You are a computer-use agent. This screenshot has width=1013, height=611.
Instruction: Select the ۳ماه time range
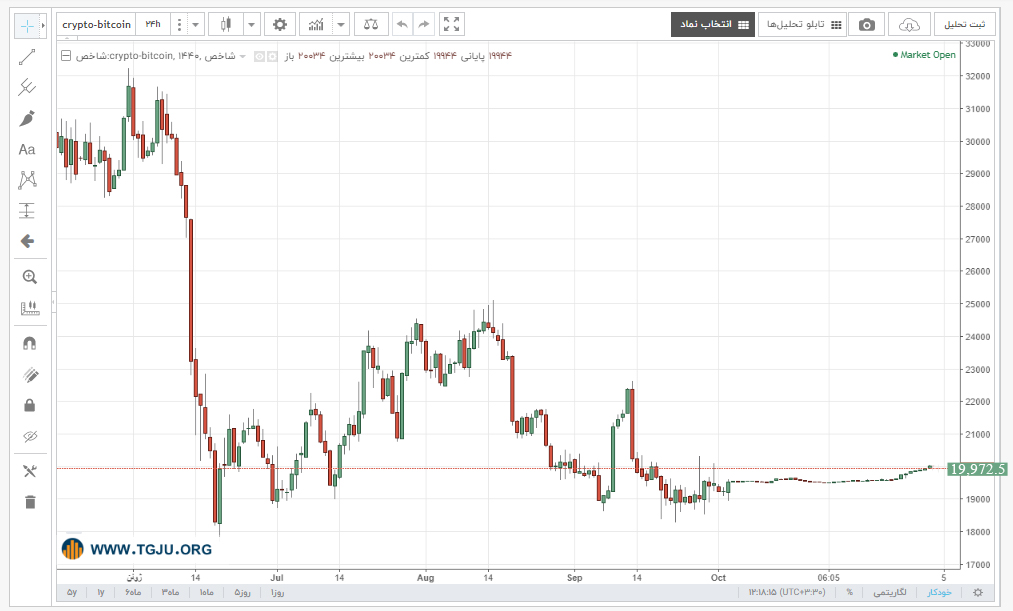[x=170, y=592]
